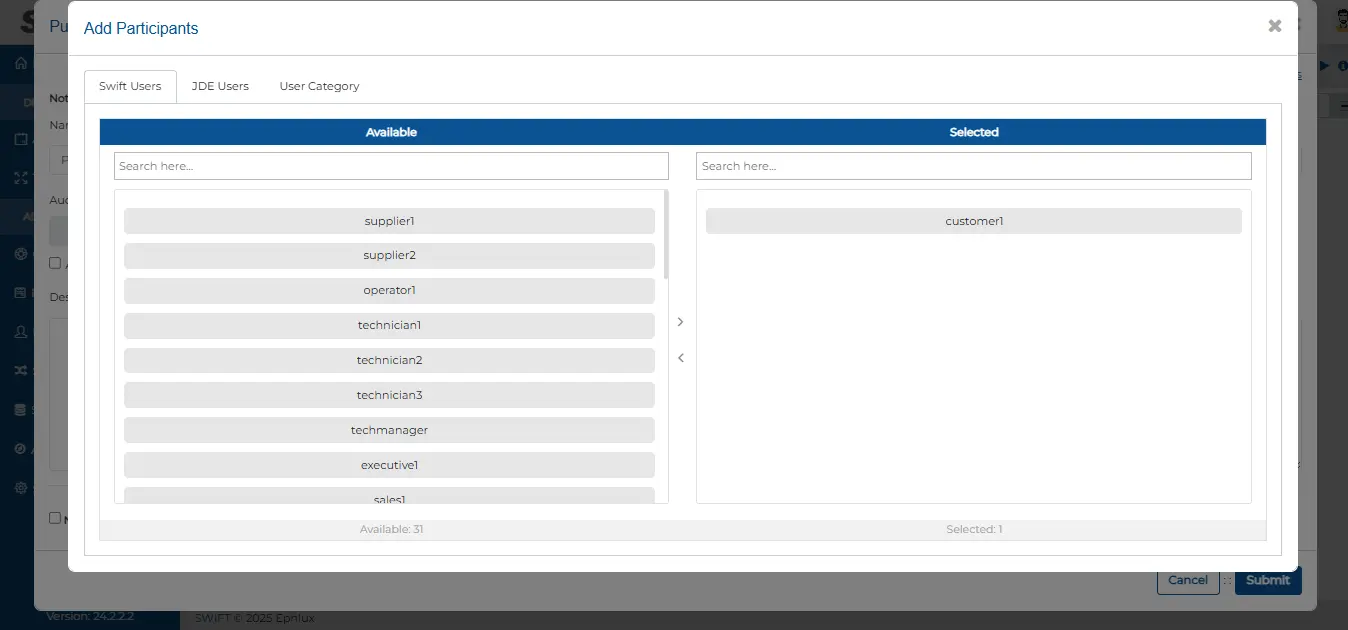The width and height of the screenshot is (1348, 630).
Task: Click the Selected search field
Action: pyautogui.click(x=973, y=166)
